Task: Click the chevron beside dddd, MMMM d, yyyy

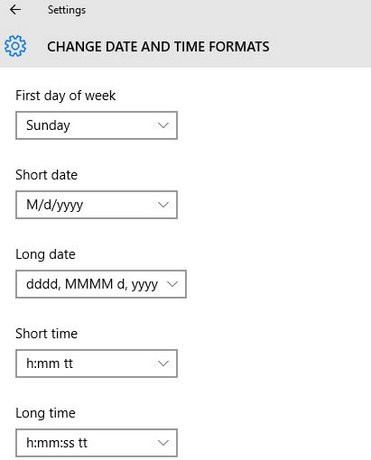Action: (172, 284)
